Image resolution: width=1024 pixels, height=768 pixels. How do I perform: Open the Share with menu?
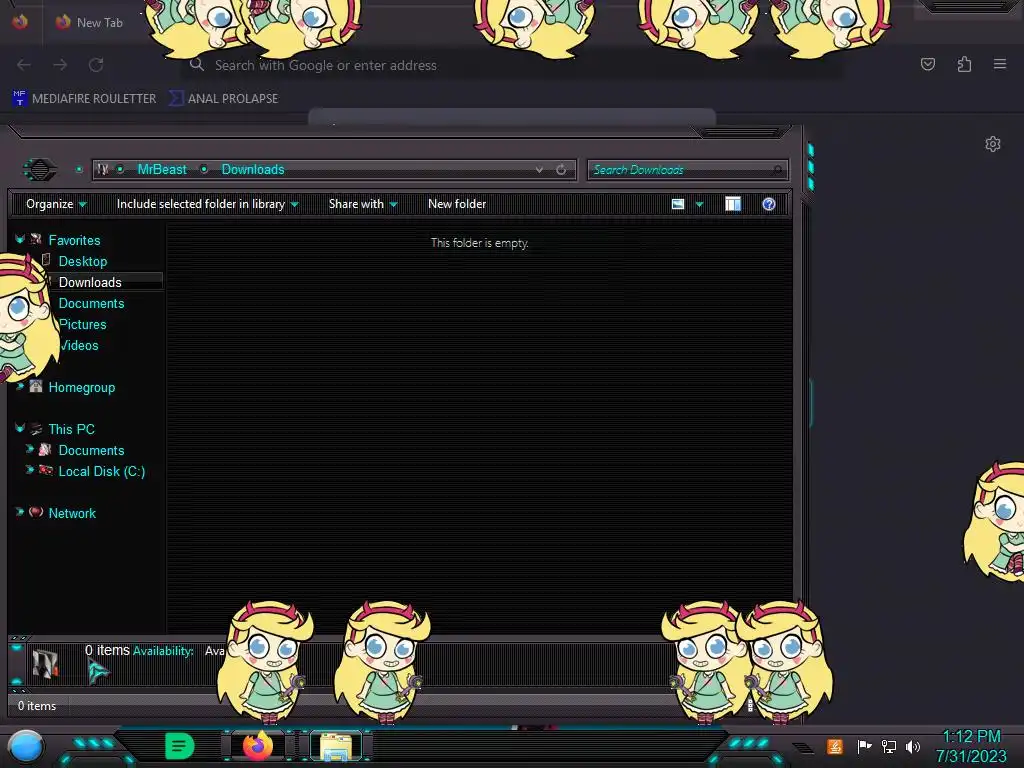[x=363, y=204]
